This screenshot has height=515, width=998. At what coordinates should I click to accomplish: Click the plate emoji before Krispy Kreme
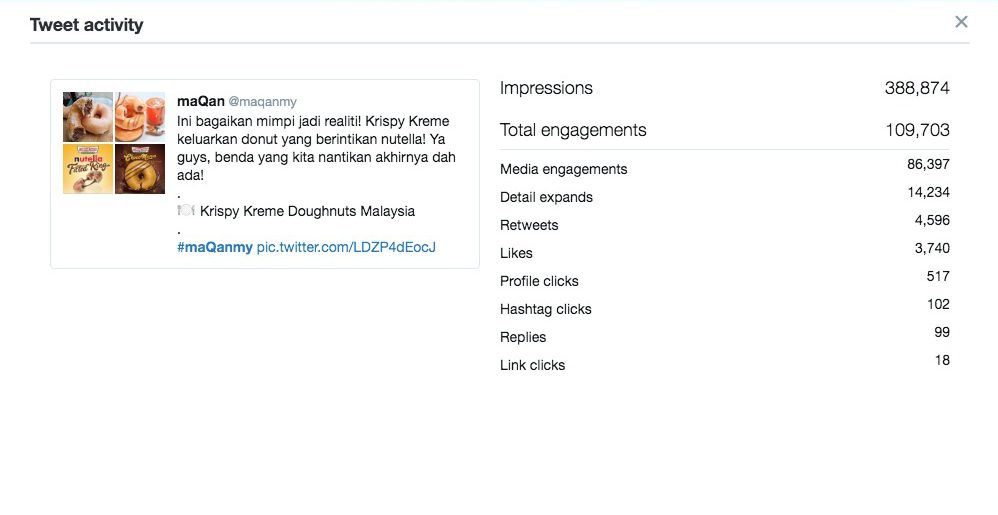pyautogui.click(x=185, y=210)
